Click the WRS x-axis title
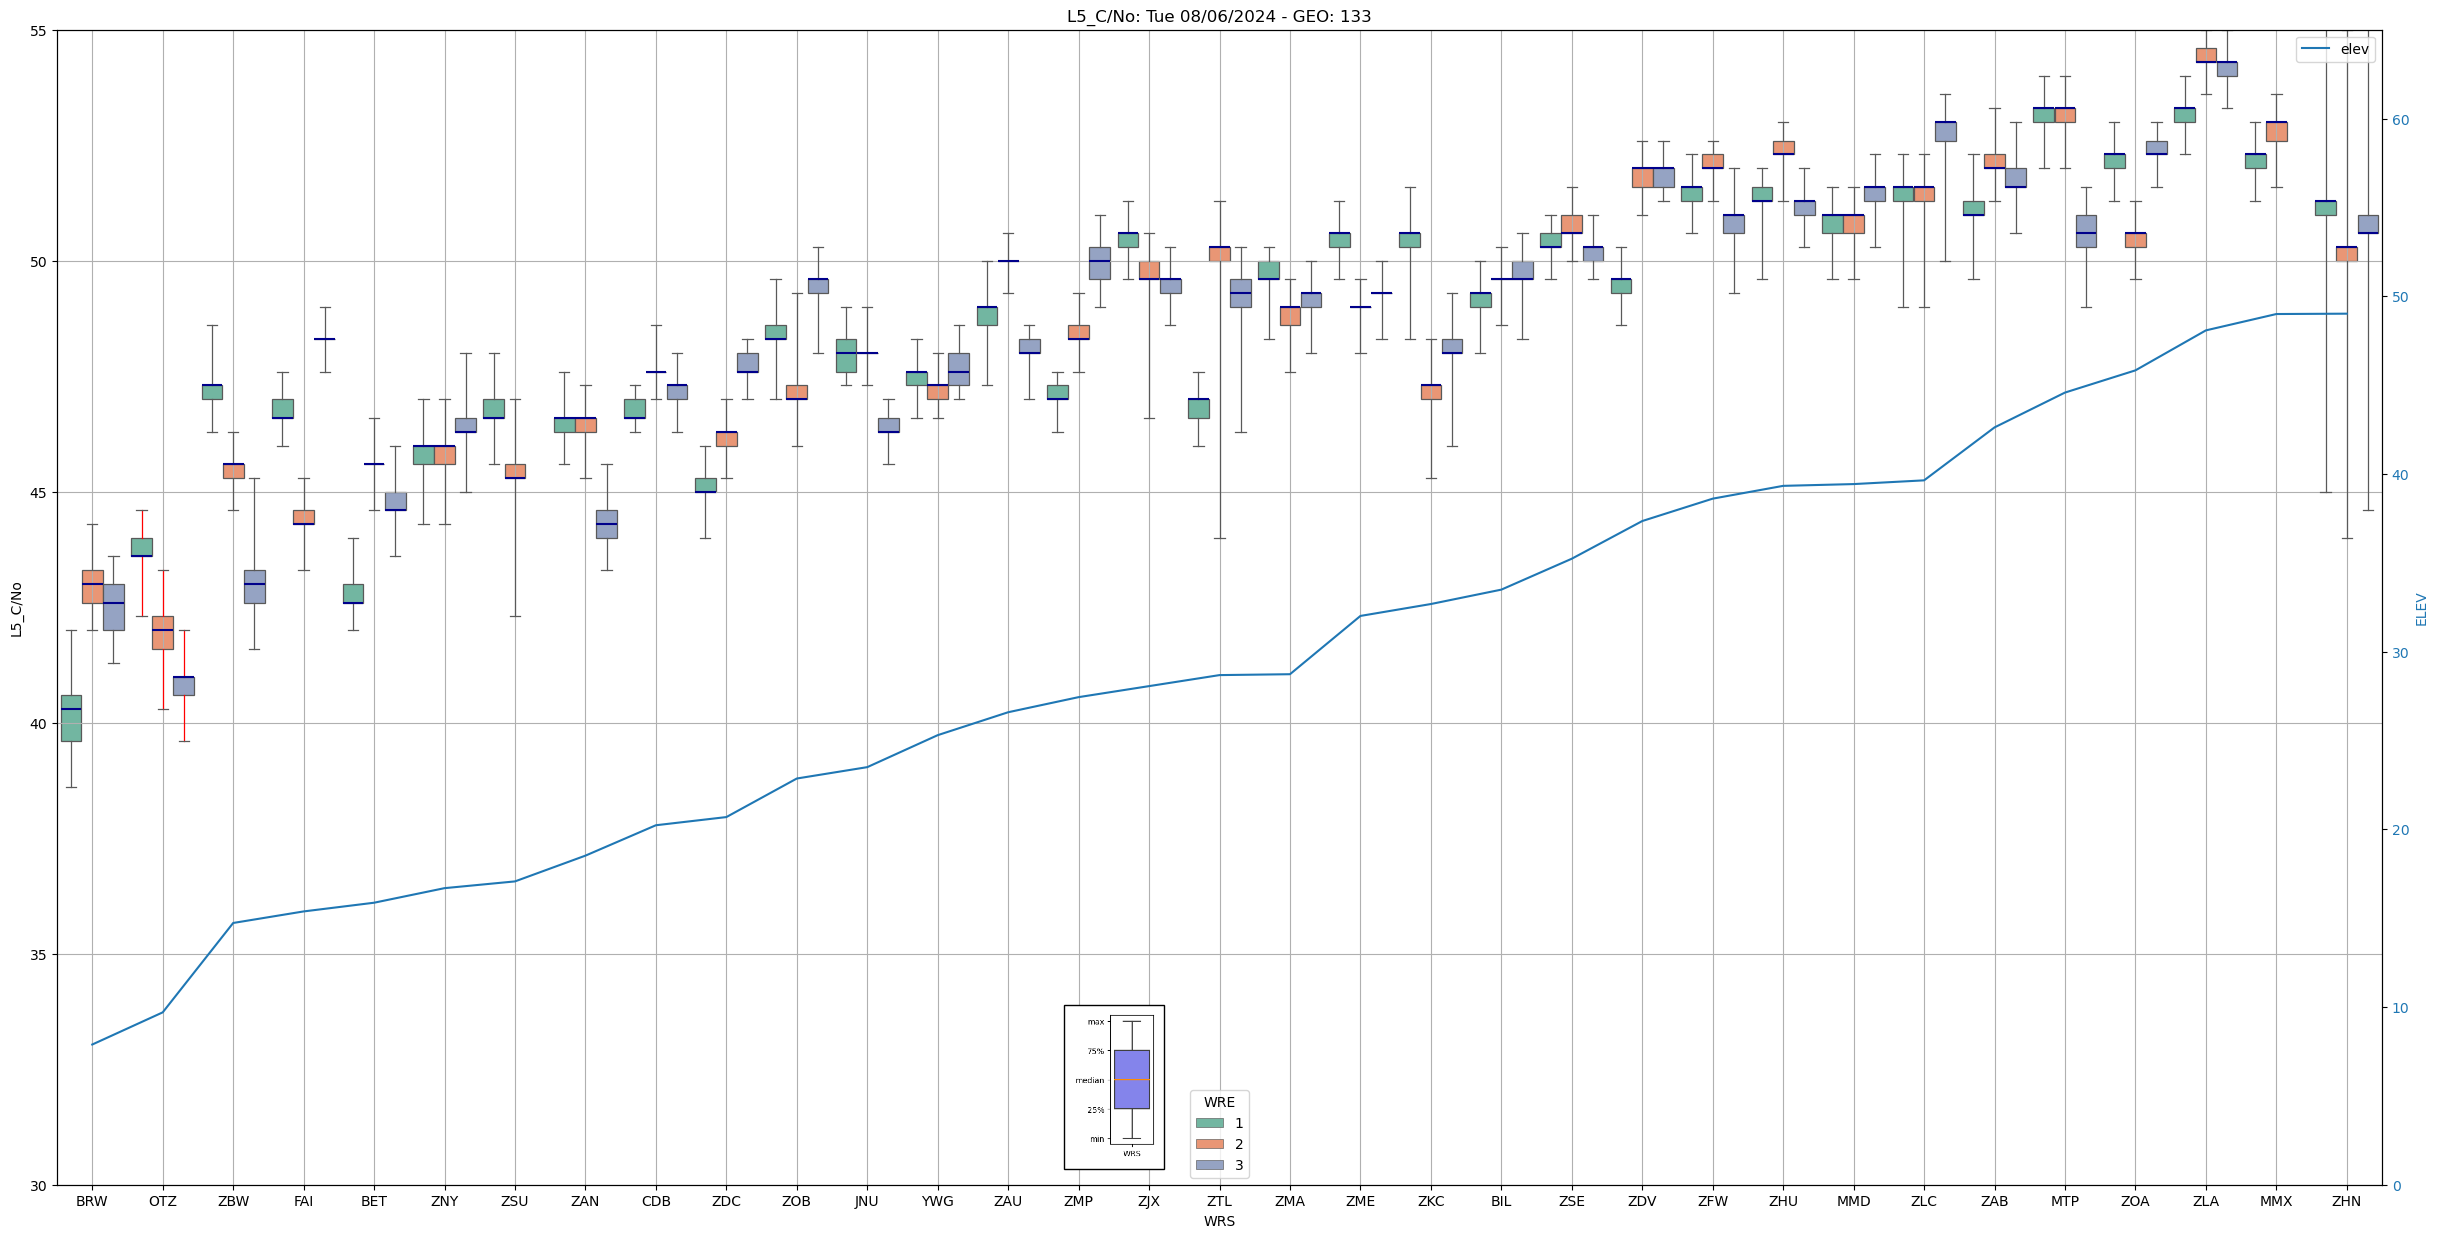Screen dimensions: 2439x1238 click(1219, 1221)
